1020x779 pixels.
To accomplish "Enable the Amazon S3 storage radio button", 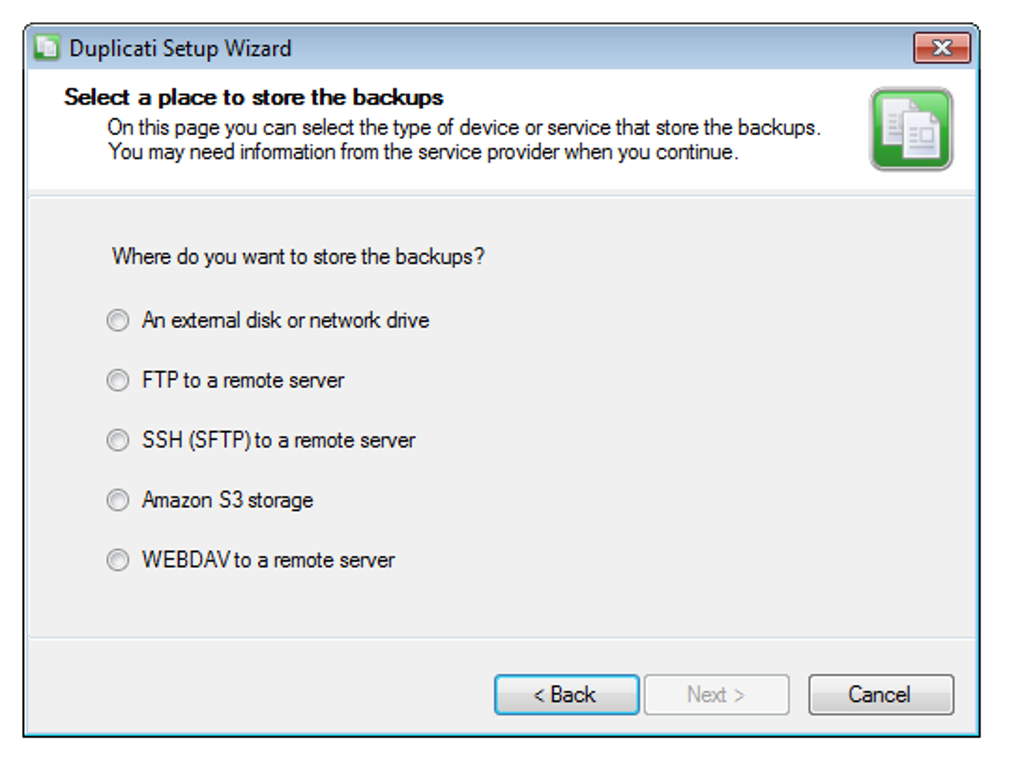I will point(118,500).
